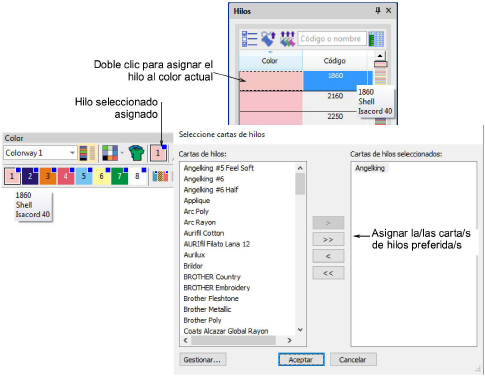Select palette color 8 white

[x=137, y=176]
